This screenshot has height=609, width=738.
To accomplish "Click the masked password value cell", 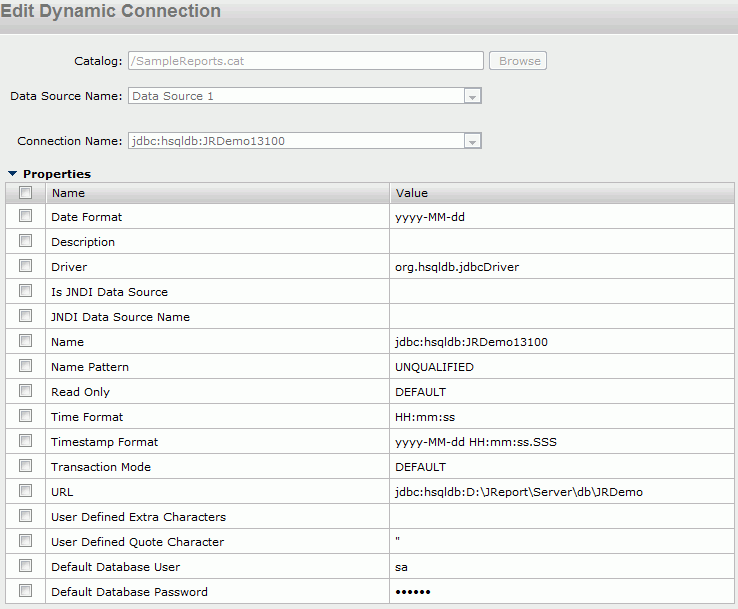I will (x=562, y=592).
